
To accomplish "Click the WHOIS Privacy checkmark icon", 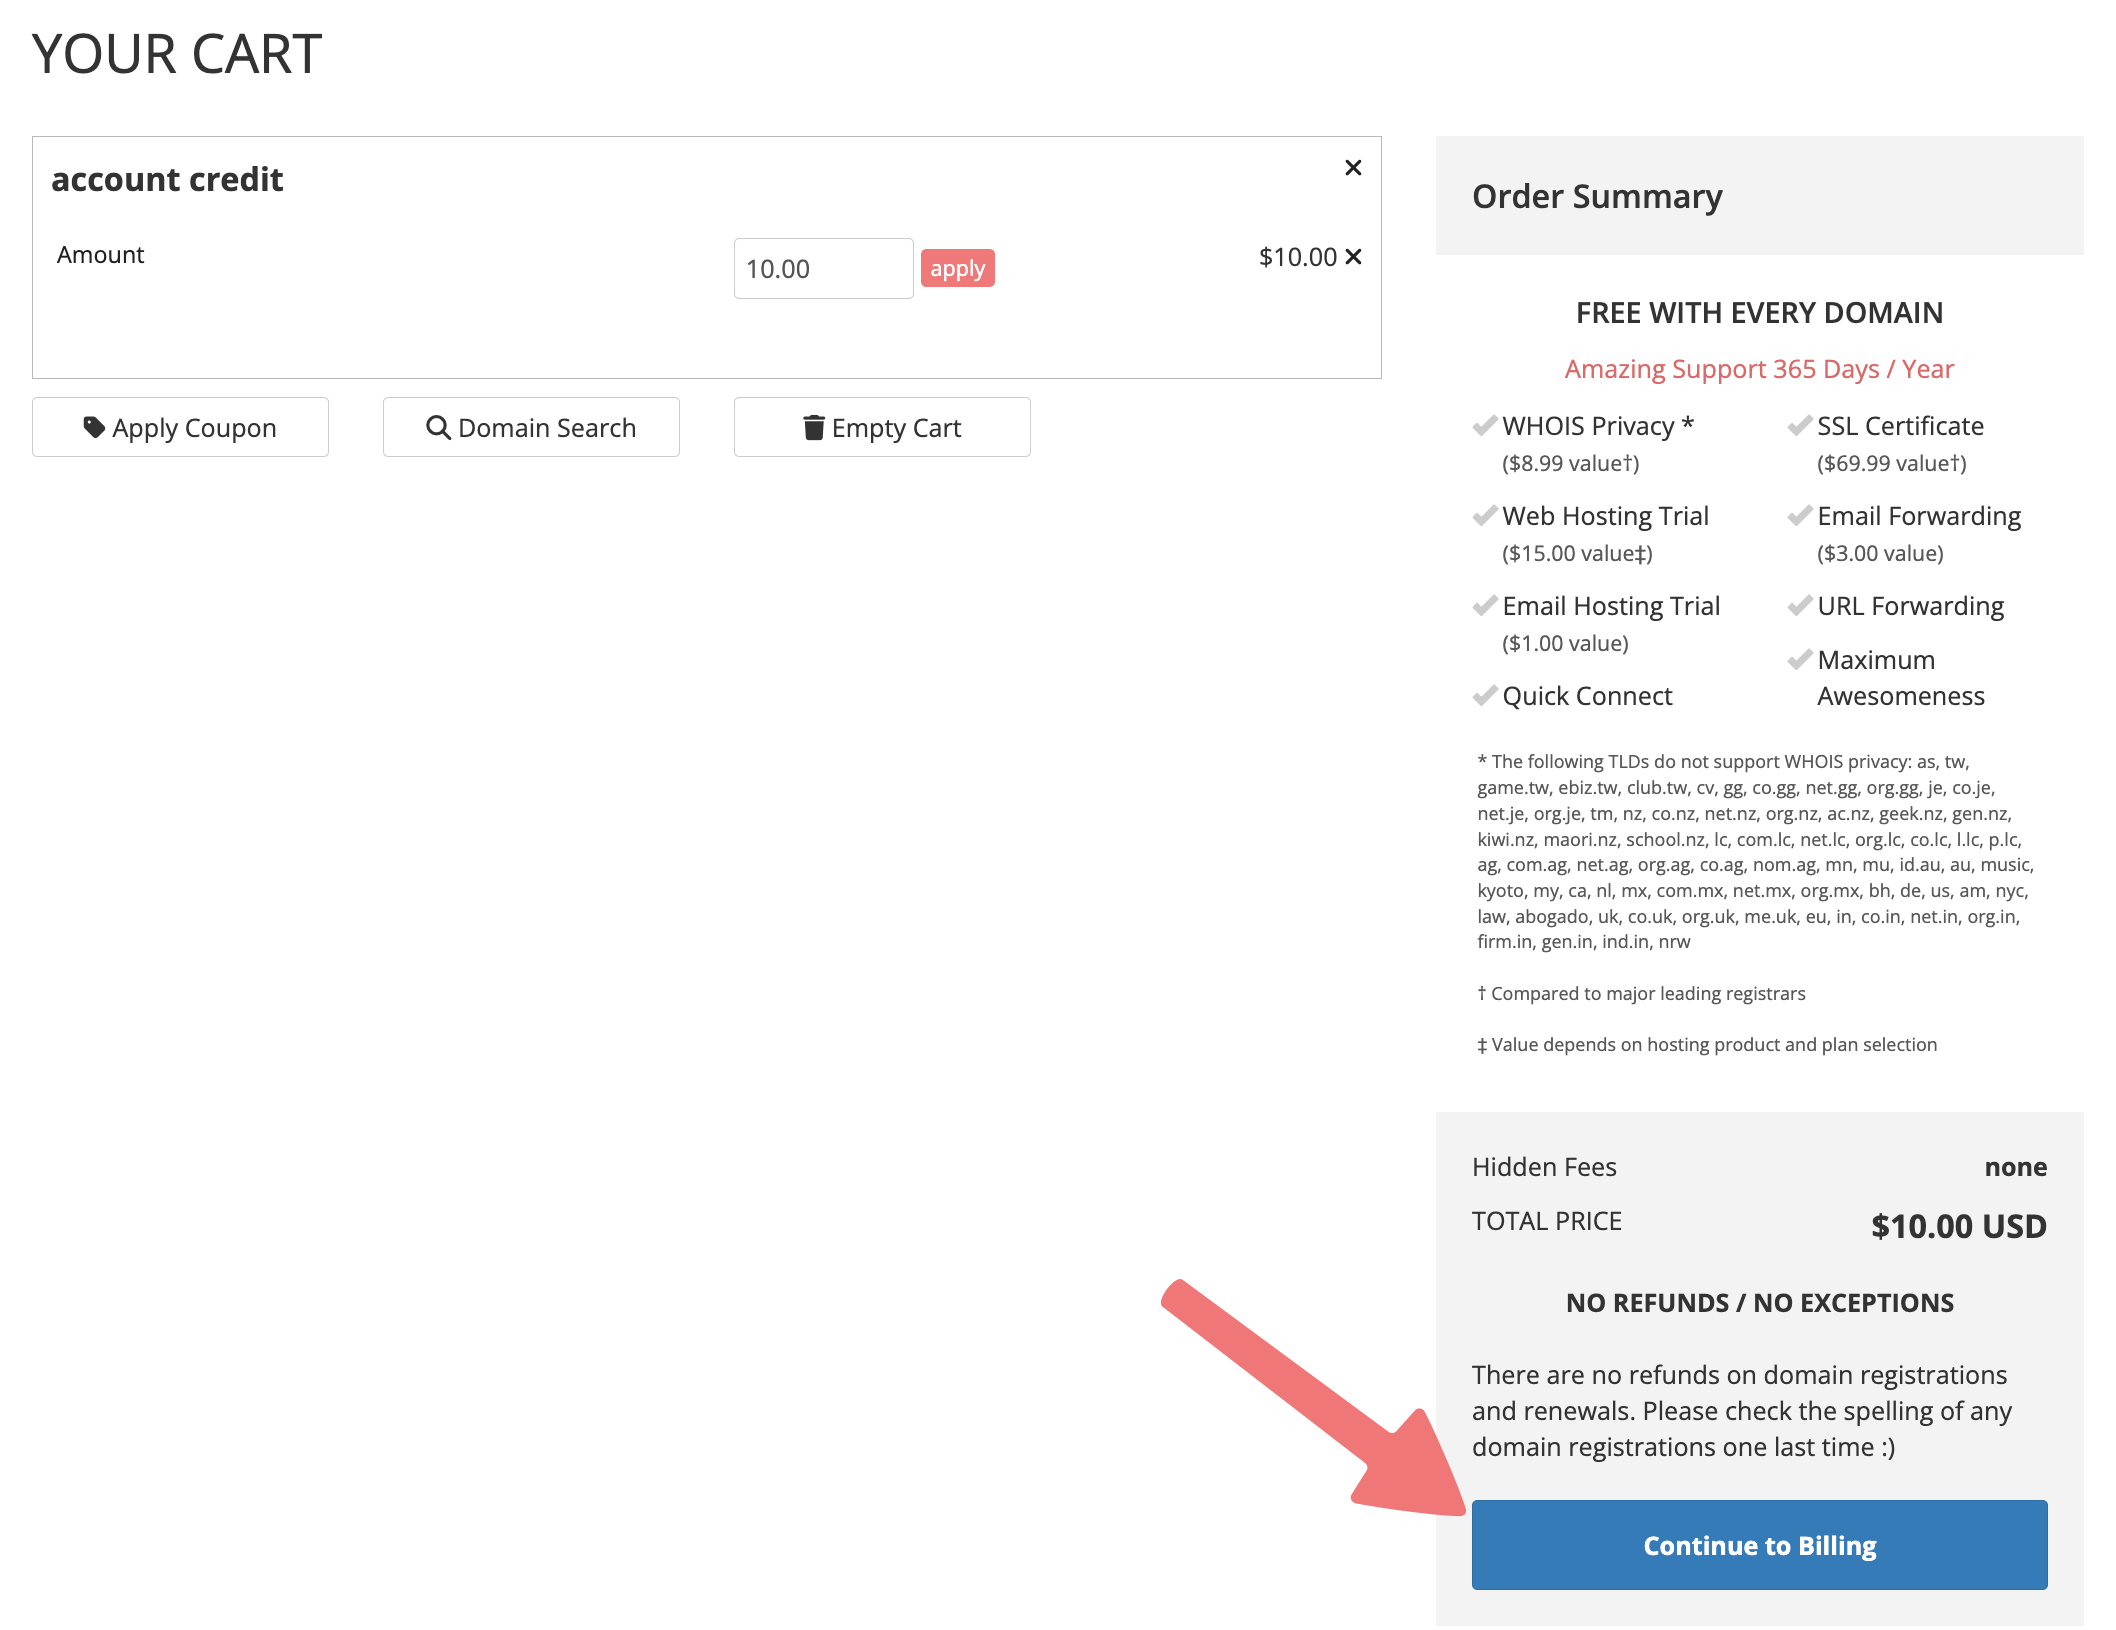I will pos(1485,426).
